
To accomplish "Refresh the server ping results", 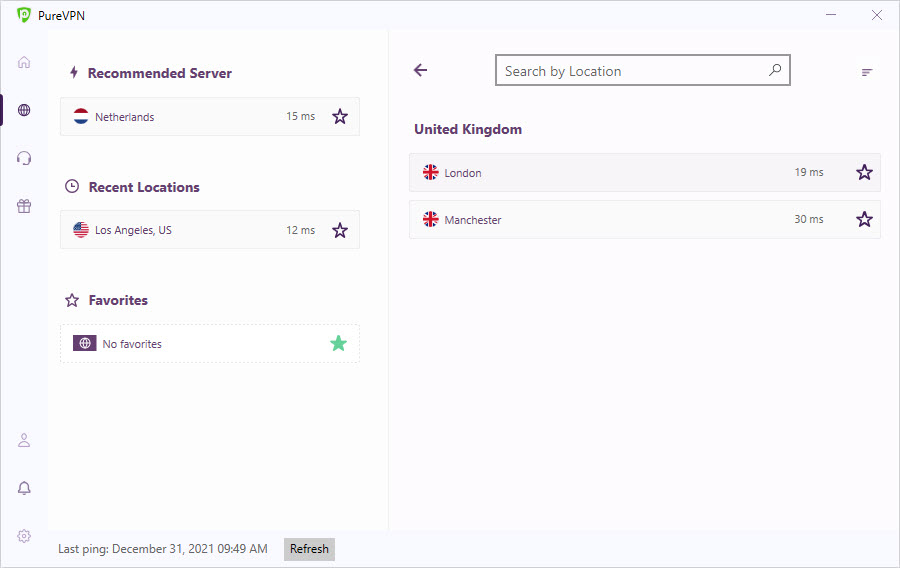I will [x=309, y=549].
